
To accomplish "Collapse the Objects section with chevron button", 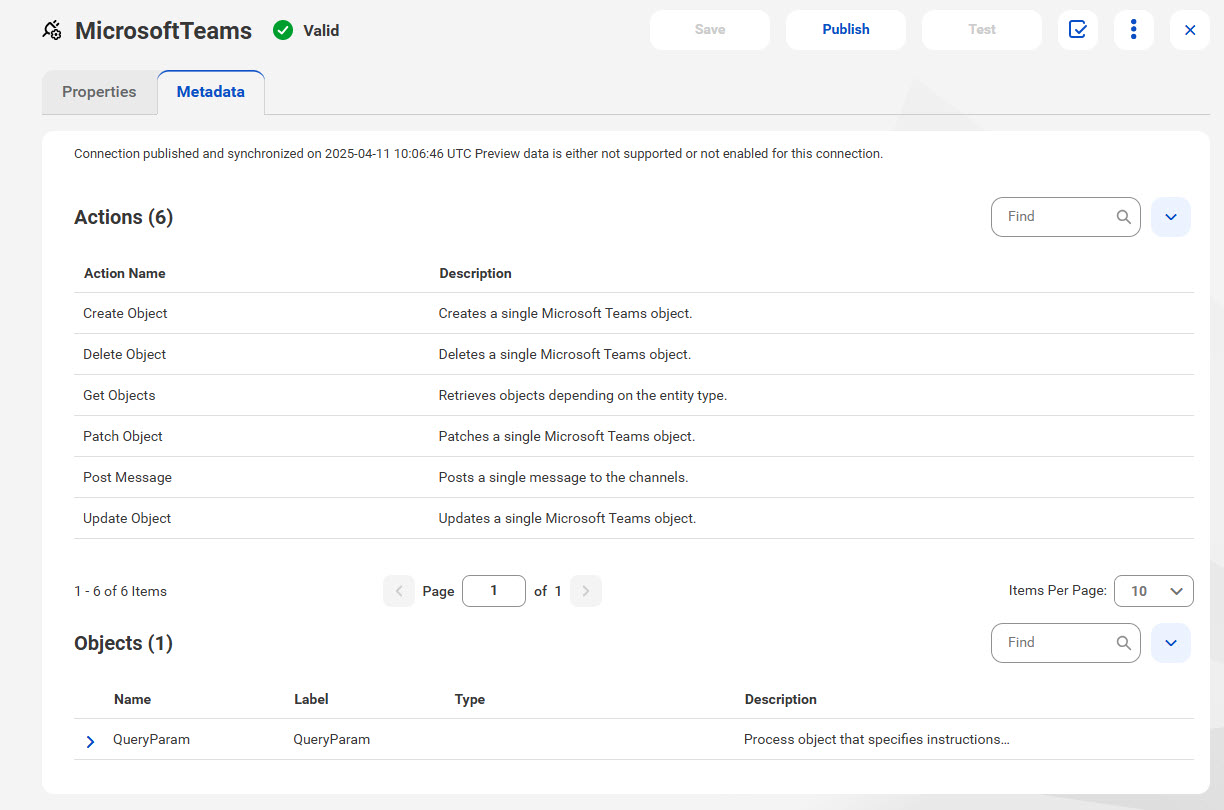I will tap(1171, 643).
